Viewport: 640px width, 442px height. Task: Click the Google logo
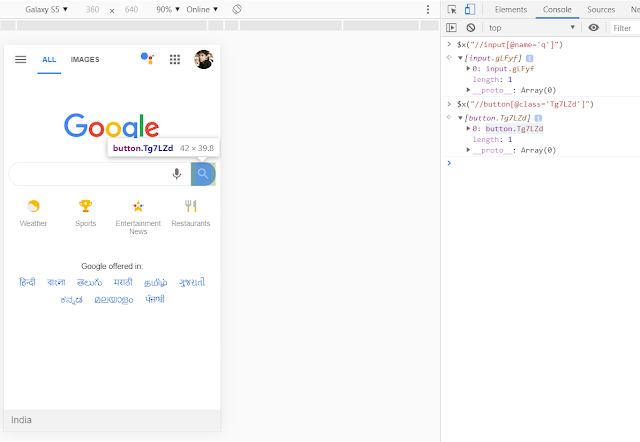point(111,126)
